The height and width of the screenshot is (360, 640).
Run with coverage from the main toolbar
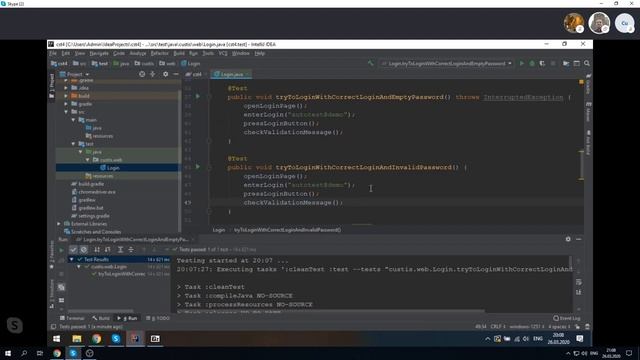pos(542,64)
